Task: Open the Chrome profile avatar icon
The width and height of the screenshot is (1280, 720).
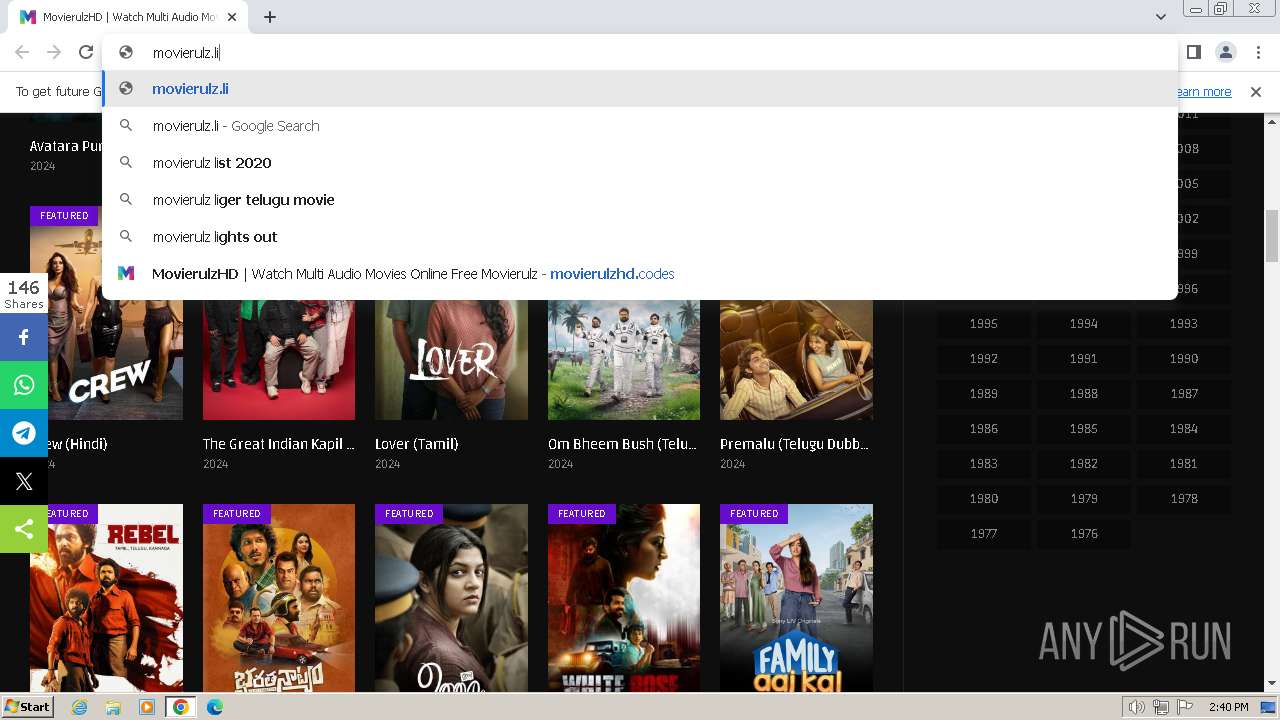Action: click(1225, 52)
